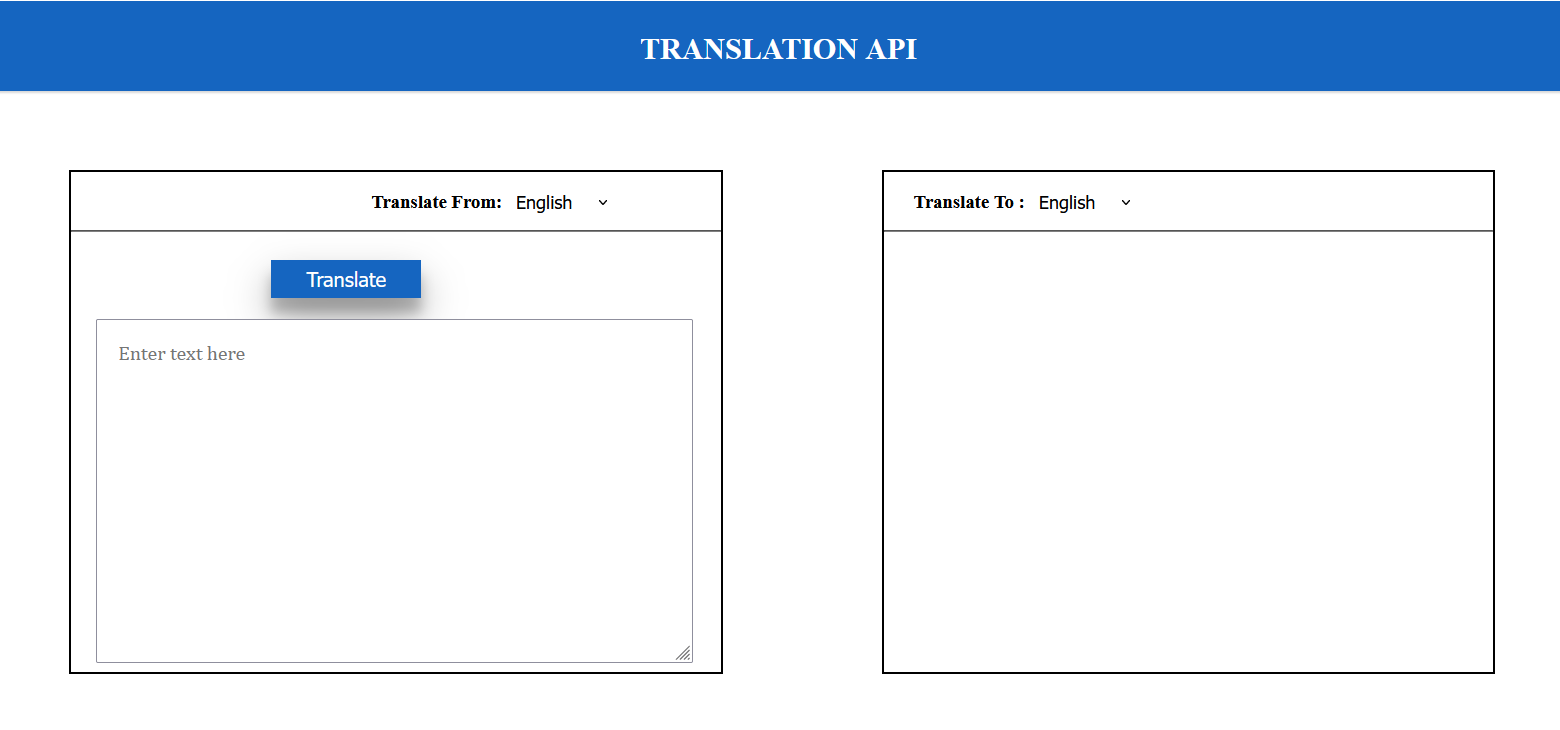Expand the chevron beside English source language
This screenshot has width=1560, height=730.
coord(602,202)
